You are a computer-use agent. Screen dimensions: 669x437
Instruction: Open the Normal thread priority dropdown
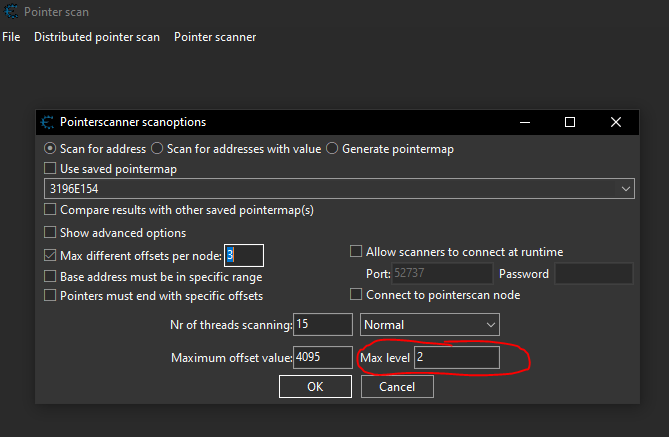click(489, 325)
